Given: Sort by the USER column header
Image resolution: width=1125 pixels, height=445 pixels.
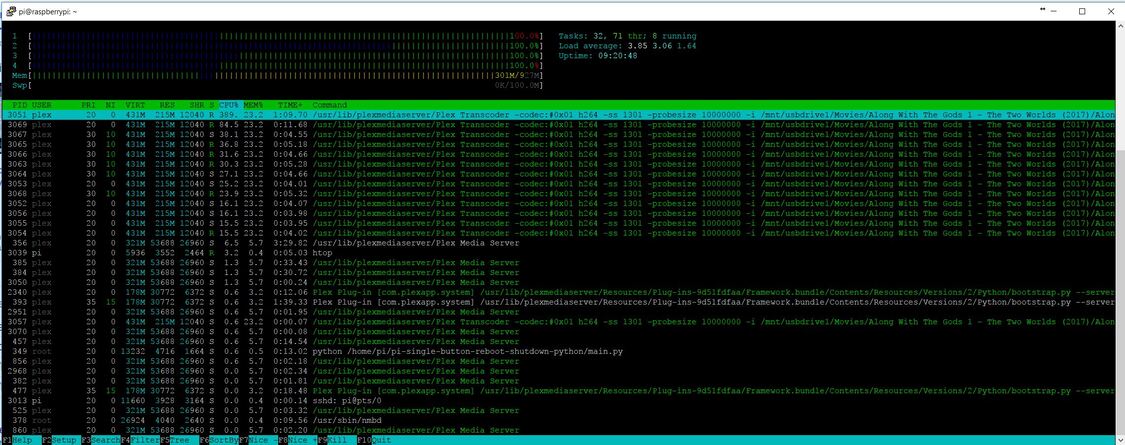Looking at the screenshot, I should pos(42,105).
